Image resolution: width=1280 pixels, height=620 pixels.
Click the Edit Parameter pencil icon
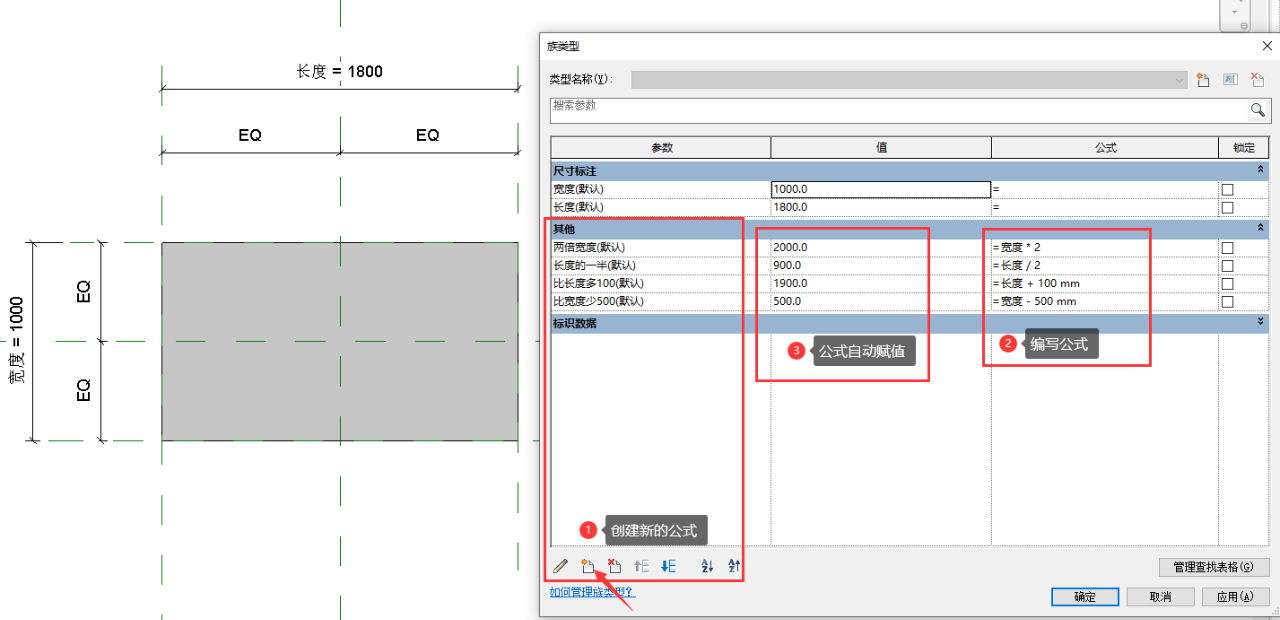pyautogui.click(x=561, y=567)
